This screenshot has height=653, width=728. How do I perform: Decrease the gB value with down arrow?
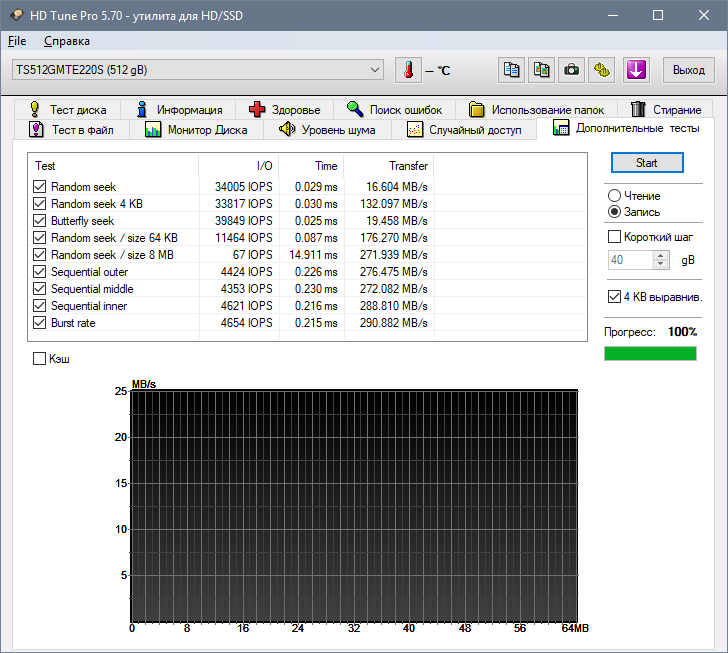click(660, 264)
